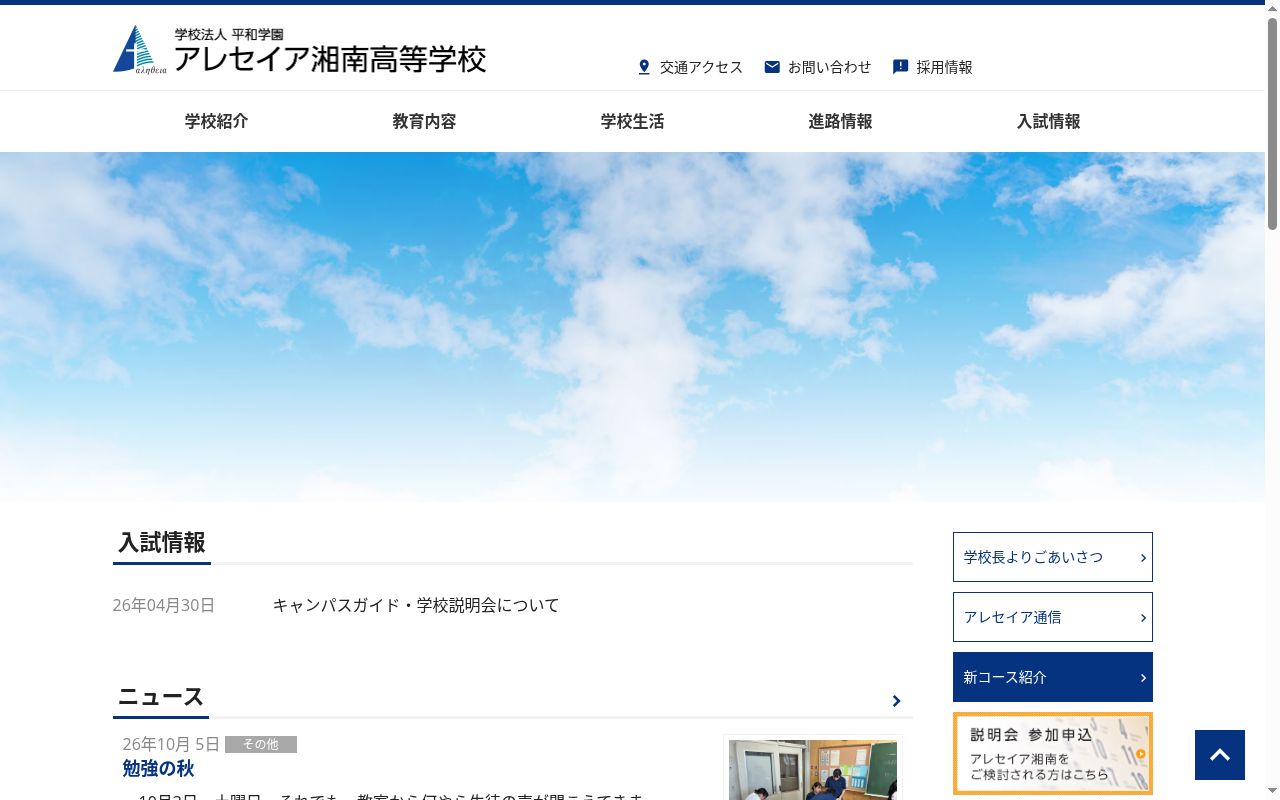
Task: Open キャンパスガイド・学校説明会について article
Action: click(416, 605)
